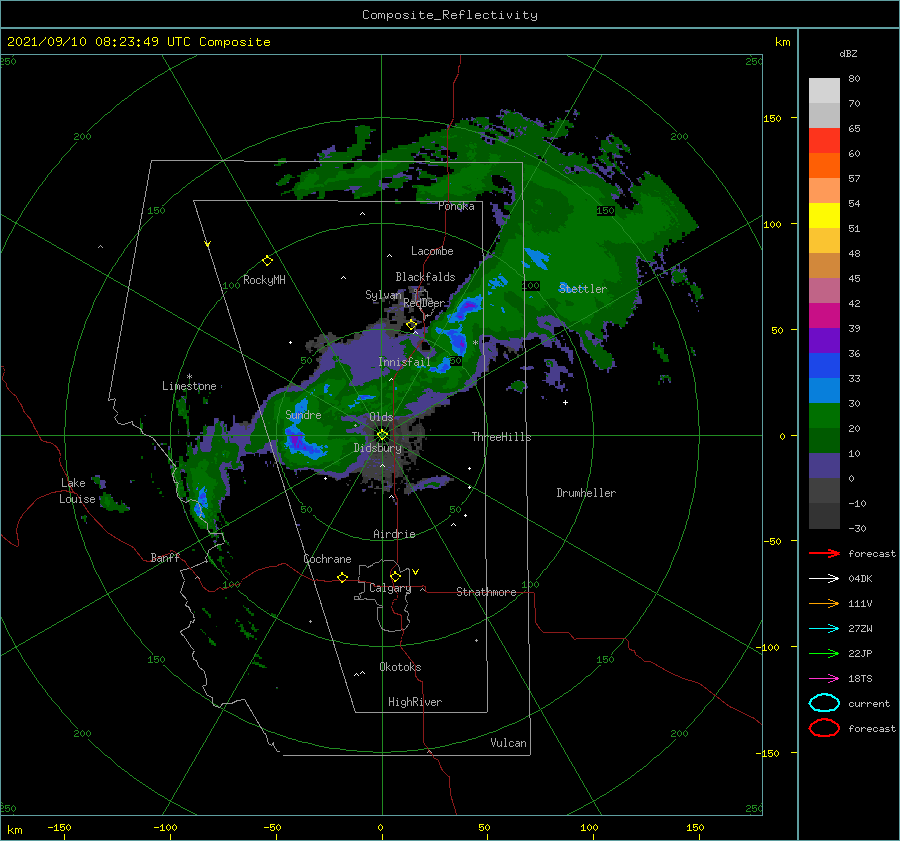Click the yellow diamond marker at Red Deer
Image resolution: width=900 pixels, height=841 pixels.
pyautogui.click(x=411, y=325)
